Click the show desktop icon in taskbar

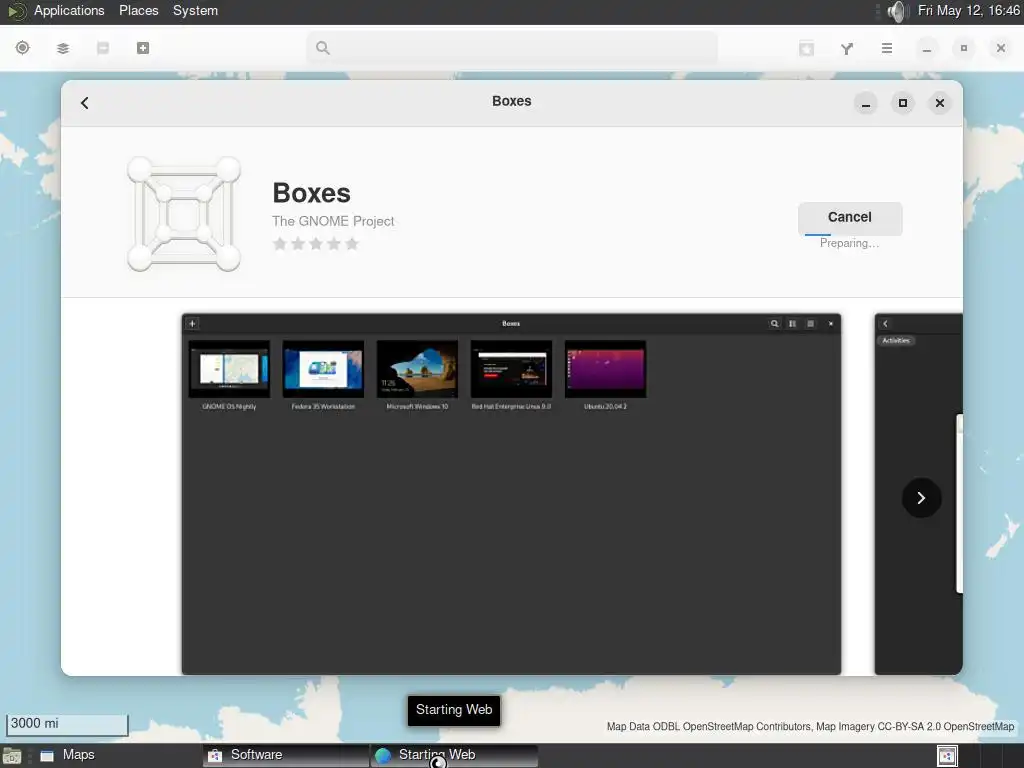tap(12, 756)
